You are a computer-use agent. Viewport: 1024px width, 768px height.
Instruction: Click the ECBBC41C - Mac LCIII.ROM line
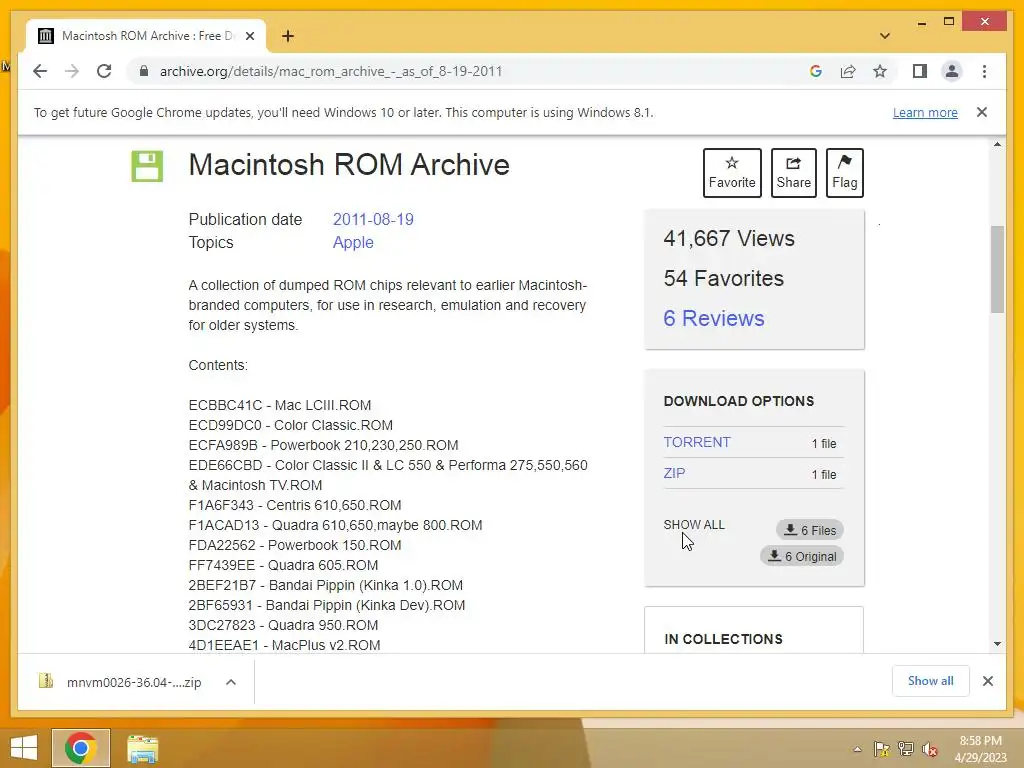280,405
